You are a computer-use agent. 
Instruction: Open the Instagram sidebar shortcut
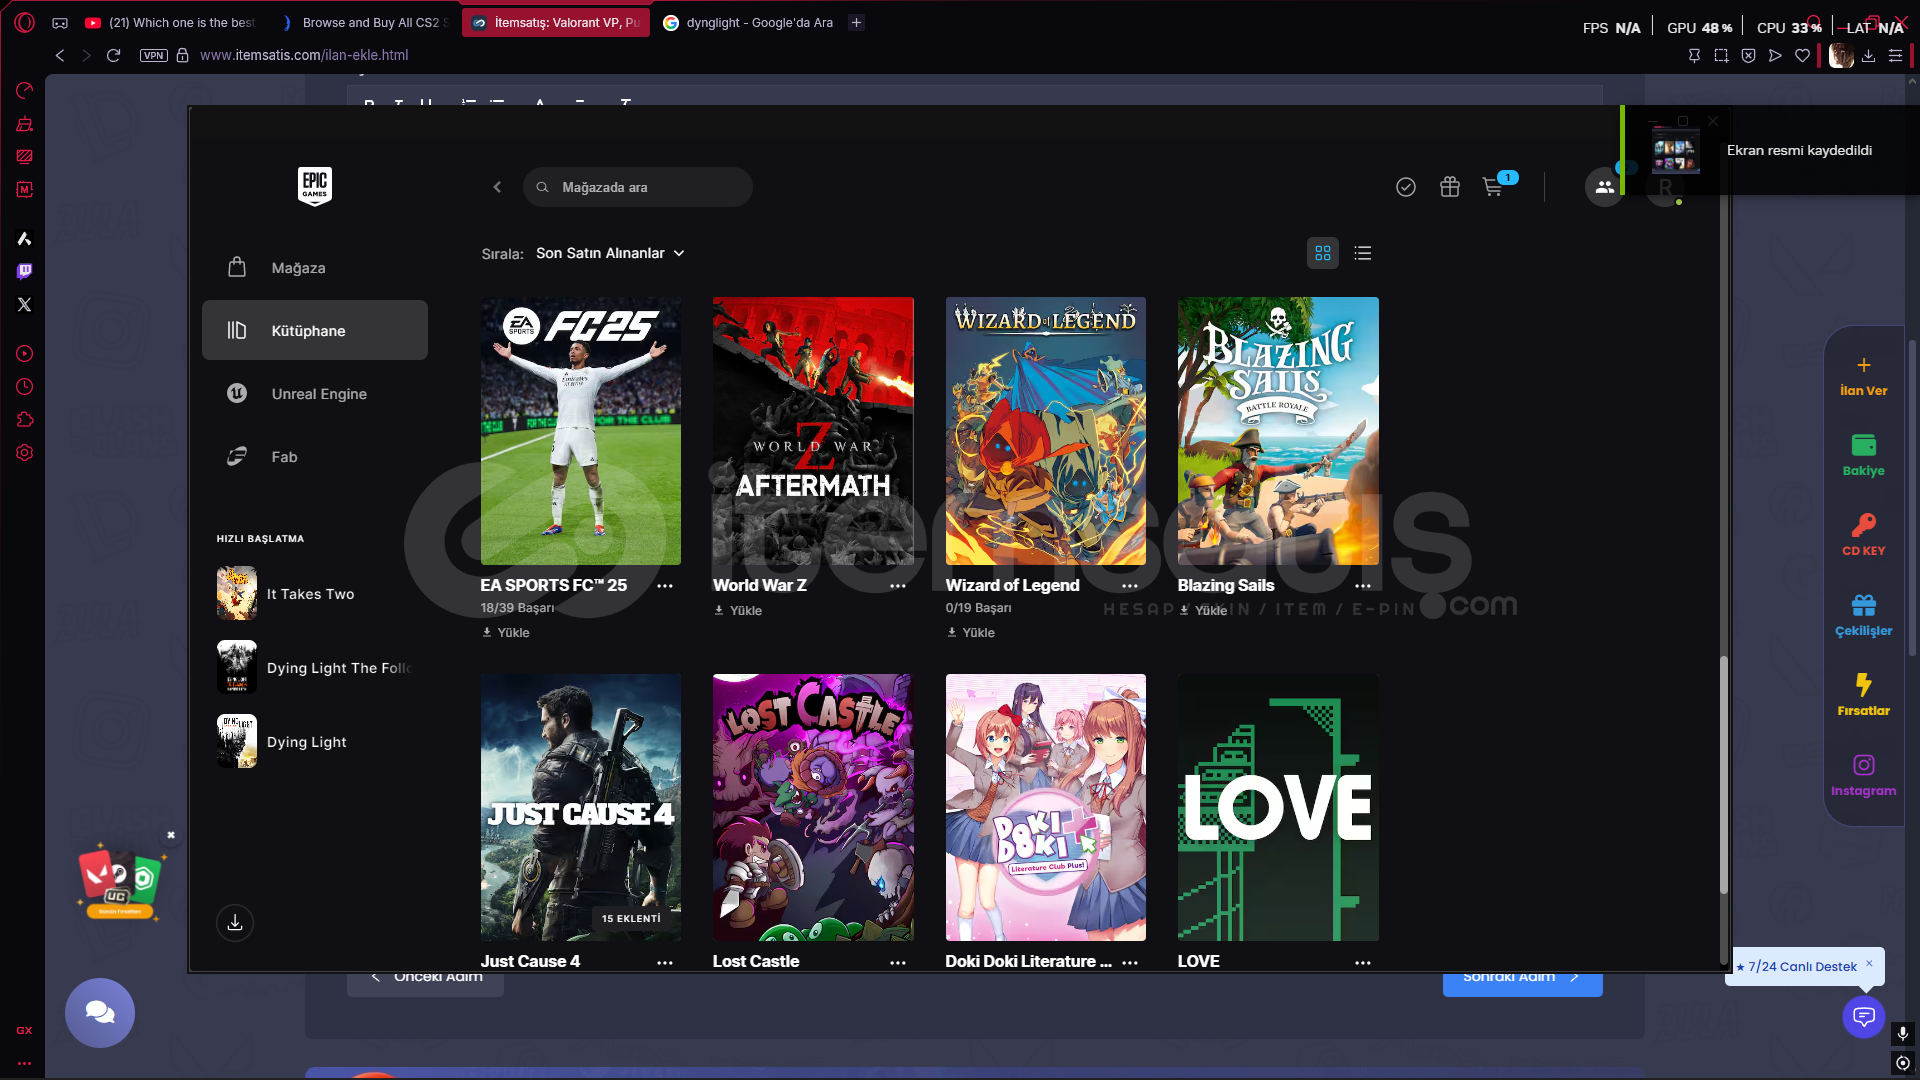point(1863,774)
